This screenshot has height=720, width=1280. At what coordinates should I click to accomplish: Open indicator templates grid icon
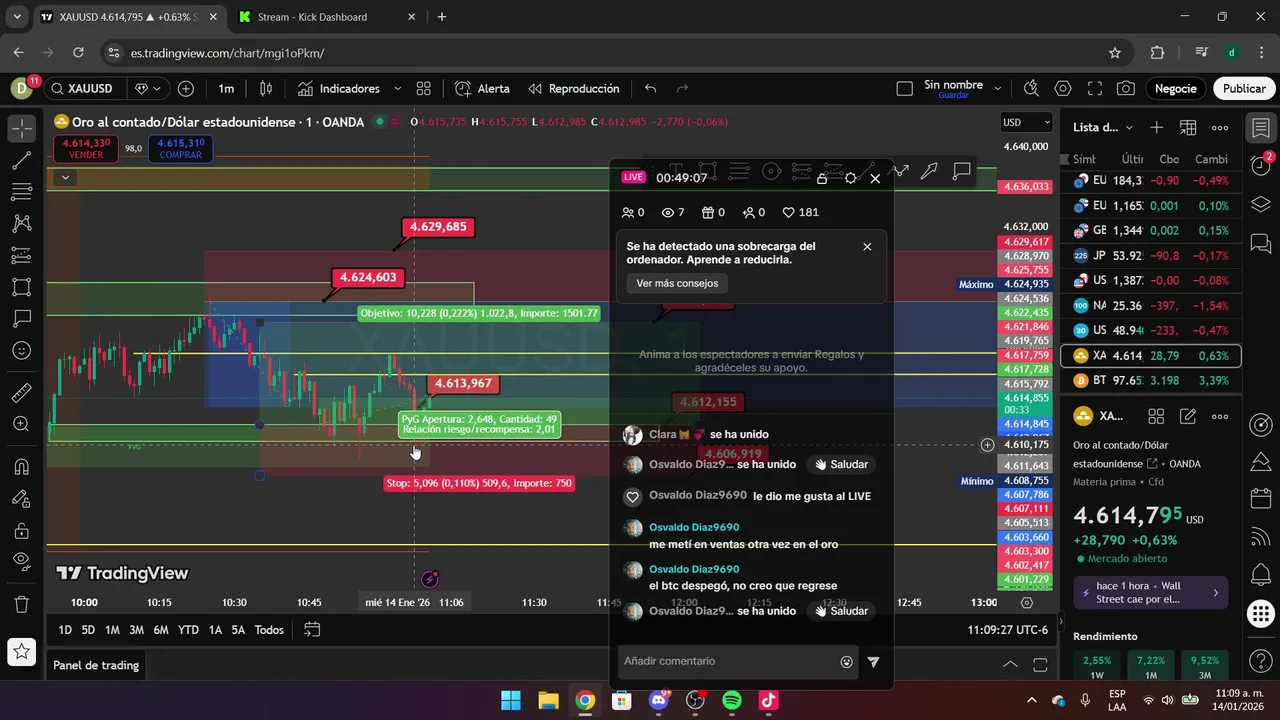coord(424,89)
